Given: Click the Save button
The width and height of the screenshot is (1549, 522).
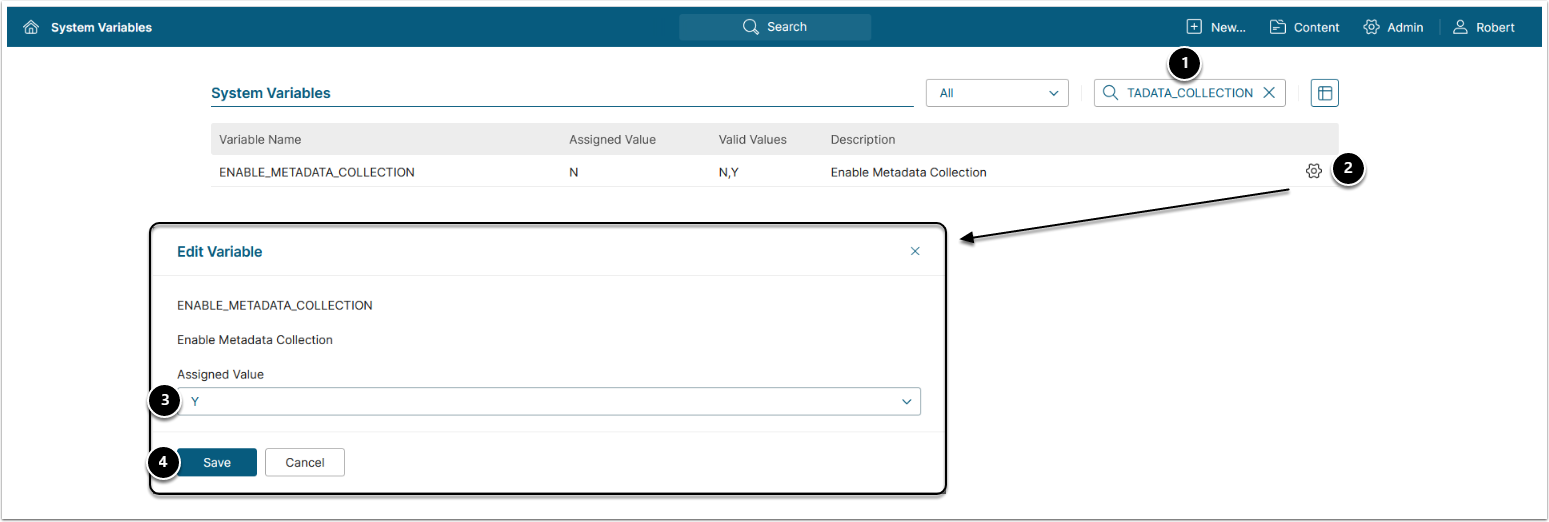Looking at the screenshot, I should pyautogui.click(x=217, y=462).
